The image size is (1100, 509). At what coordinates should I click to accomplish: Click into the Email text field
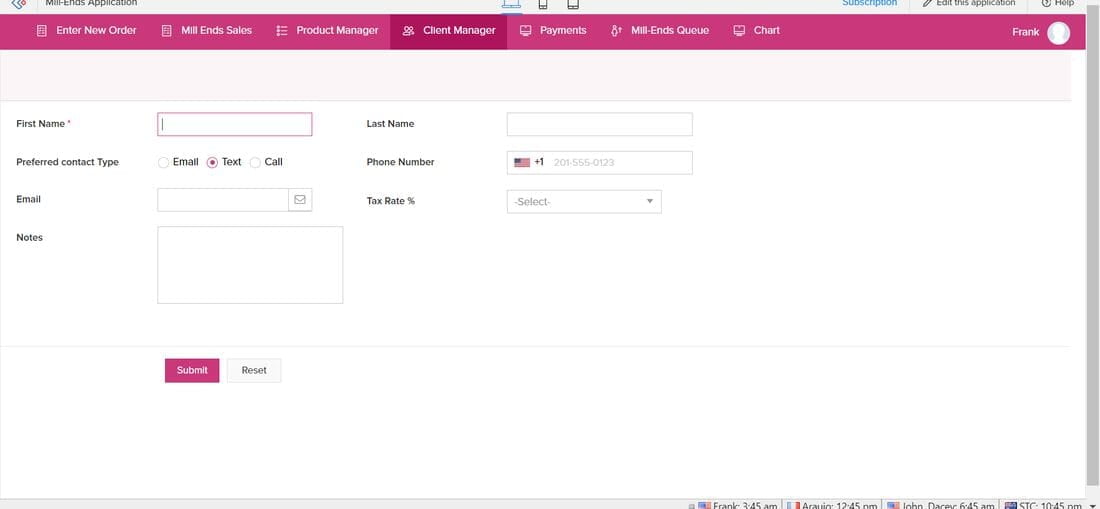tap(223, 200)
